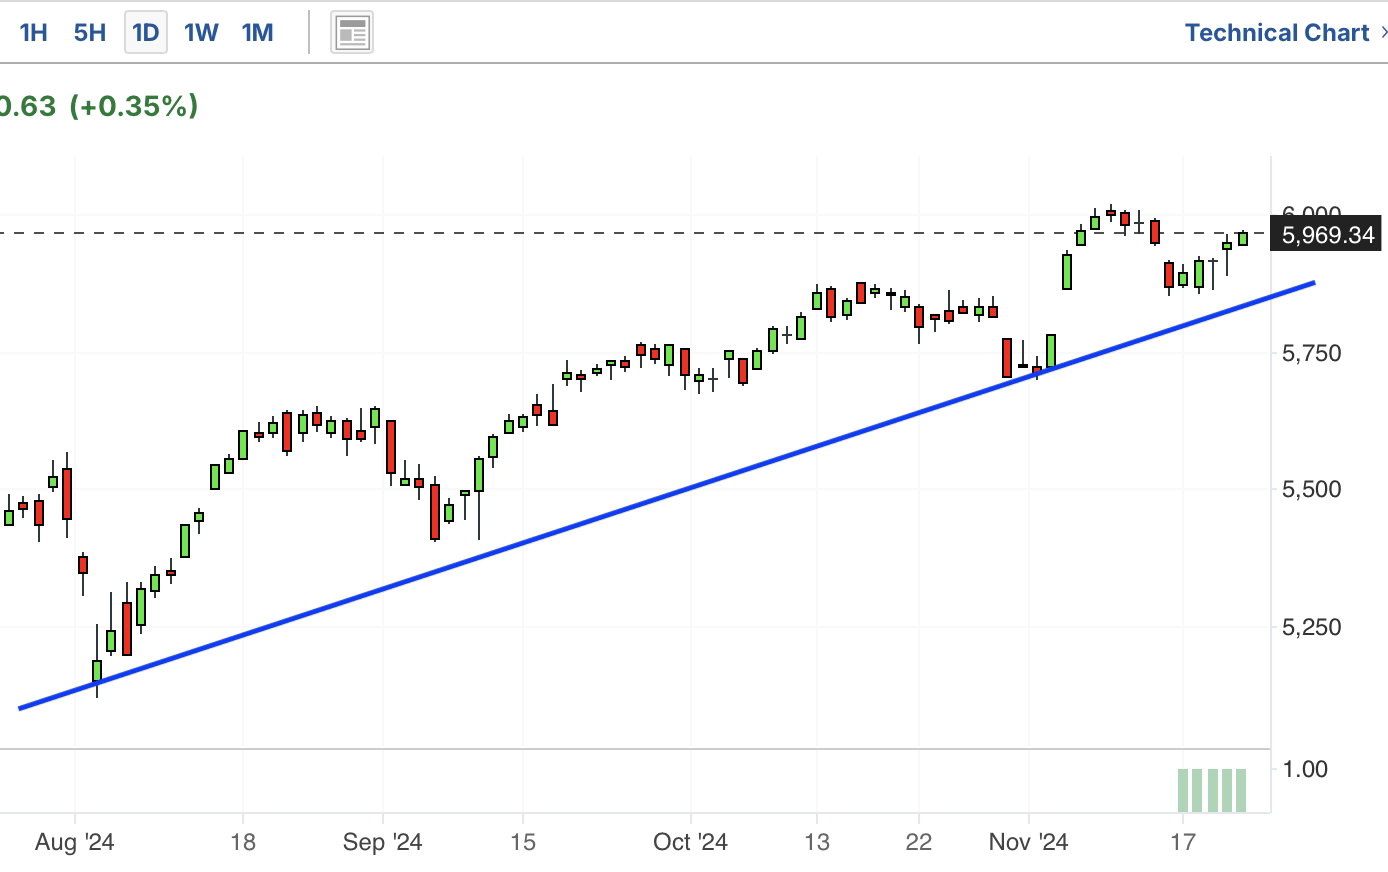Click the 5,750 price axis label
The height and width of the screenshot is (872, 1388).
tap(1312, 353)
